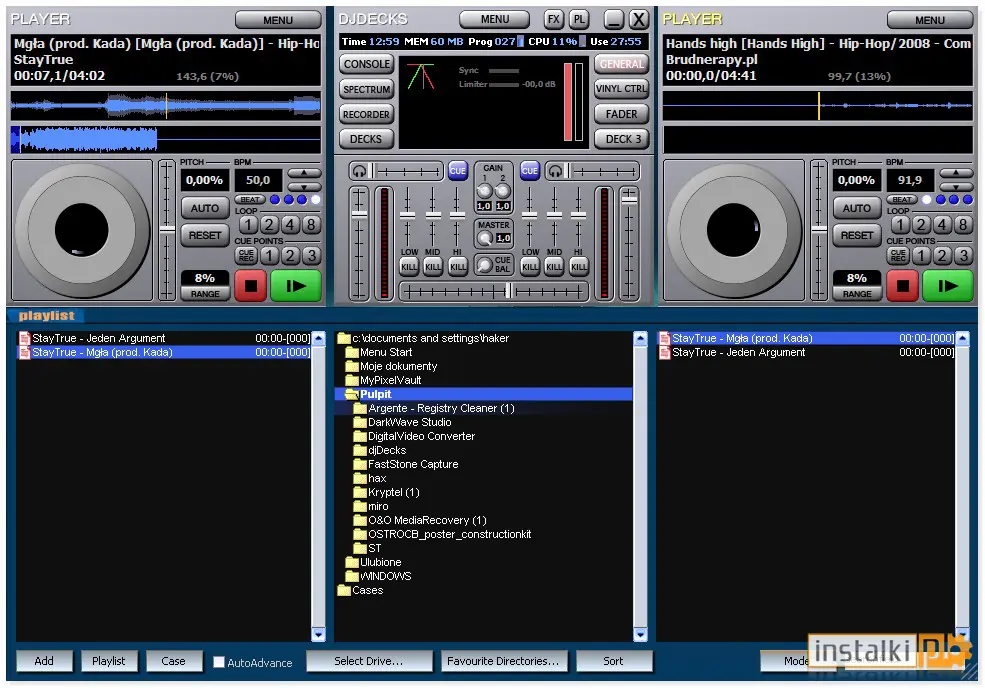Set loop length 1 on left deck
Image resolution: width=985 pixels, height=688 pixels.
248,224
